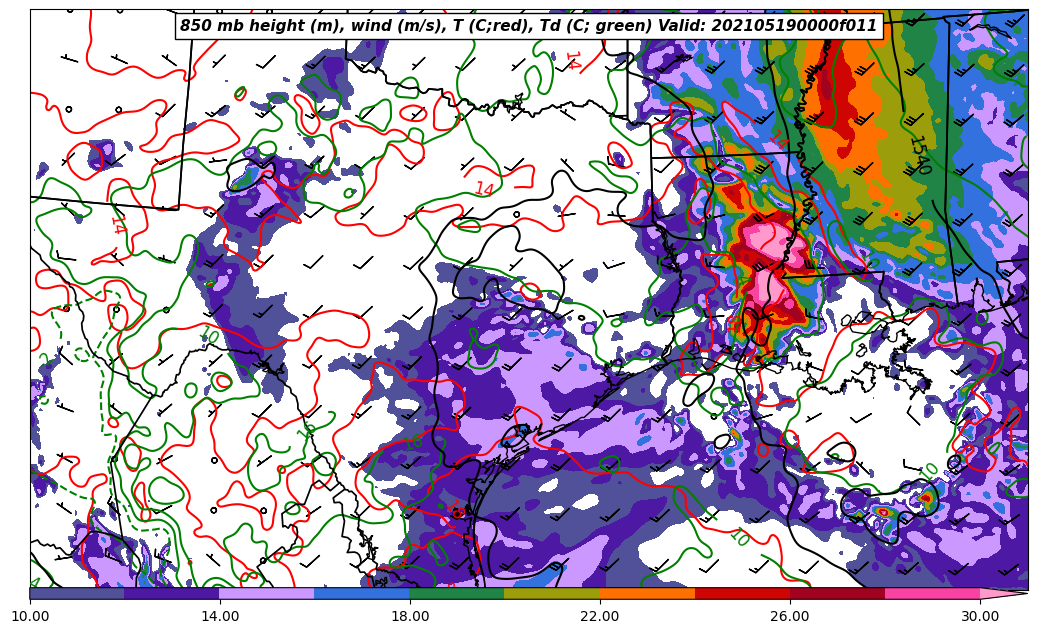Click the 30.00 colorbar tick label

(x=980, y=616)
